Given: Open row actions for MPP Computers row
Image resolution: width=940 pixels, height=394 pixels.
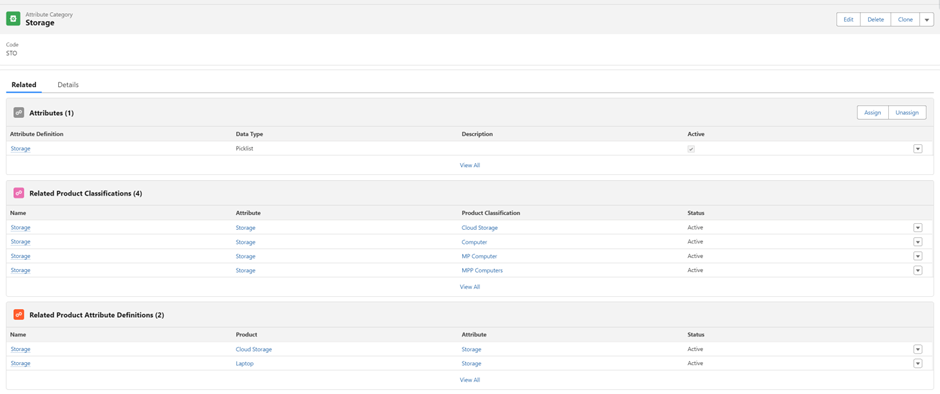Looking at the screenshot, I should pyautogui.click(x=917, y=270).
